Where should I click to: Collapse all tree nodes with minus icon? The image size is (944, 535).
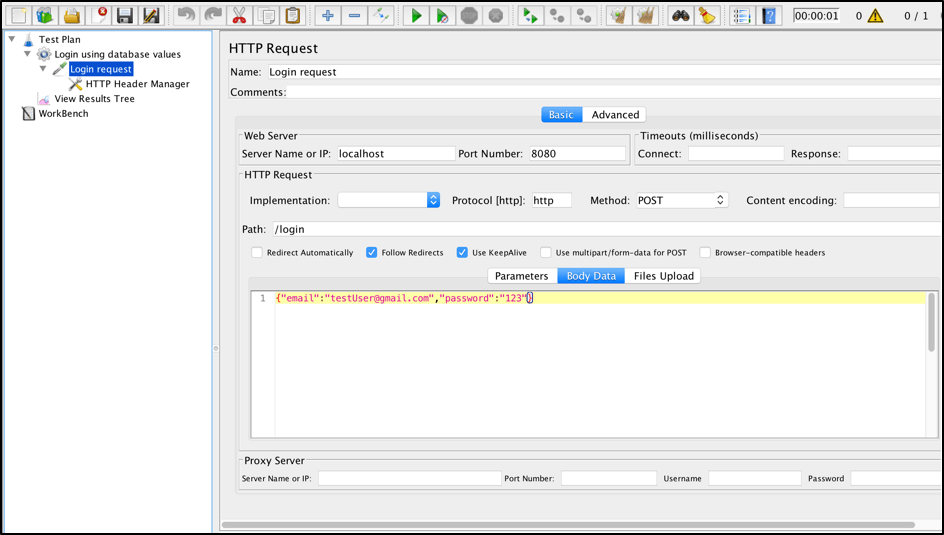(x=354, y=15)
